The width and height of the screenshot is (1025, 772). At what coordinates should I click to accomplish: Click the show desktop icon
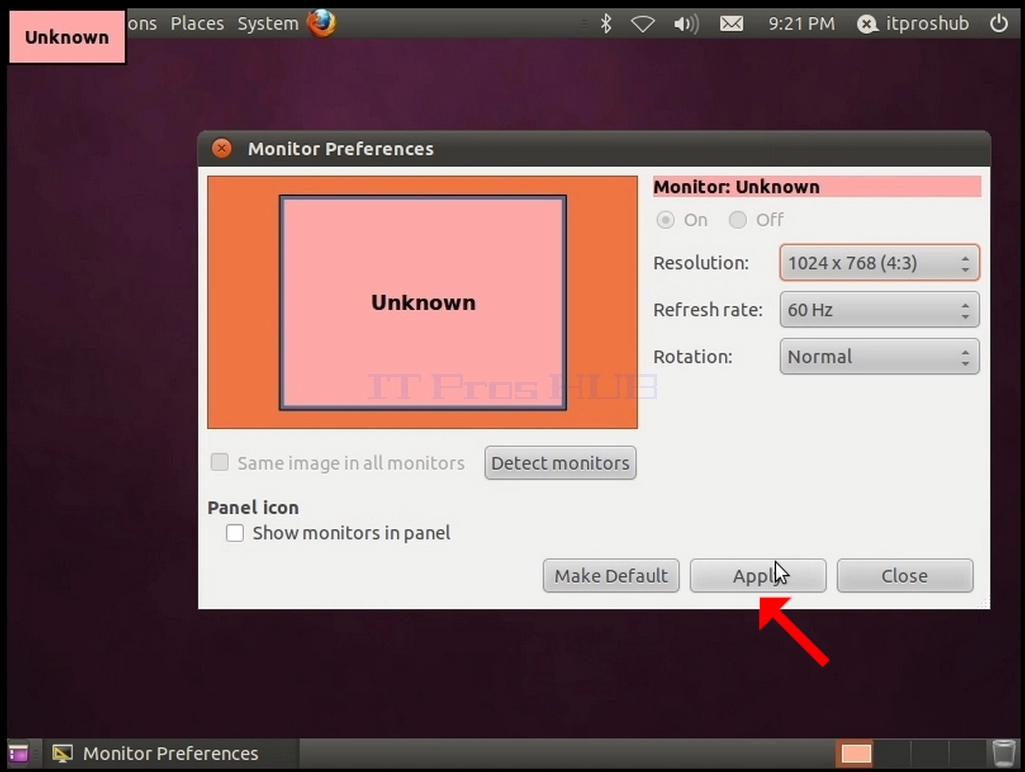(18, 753)
